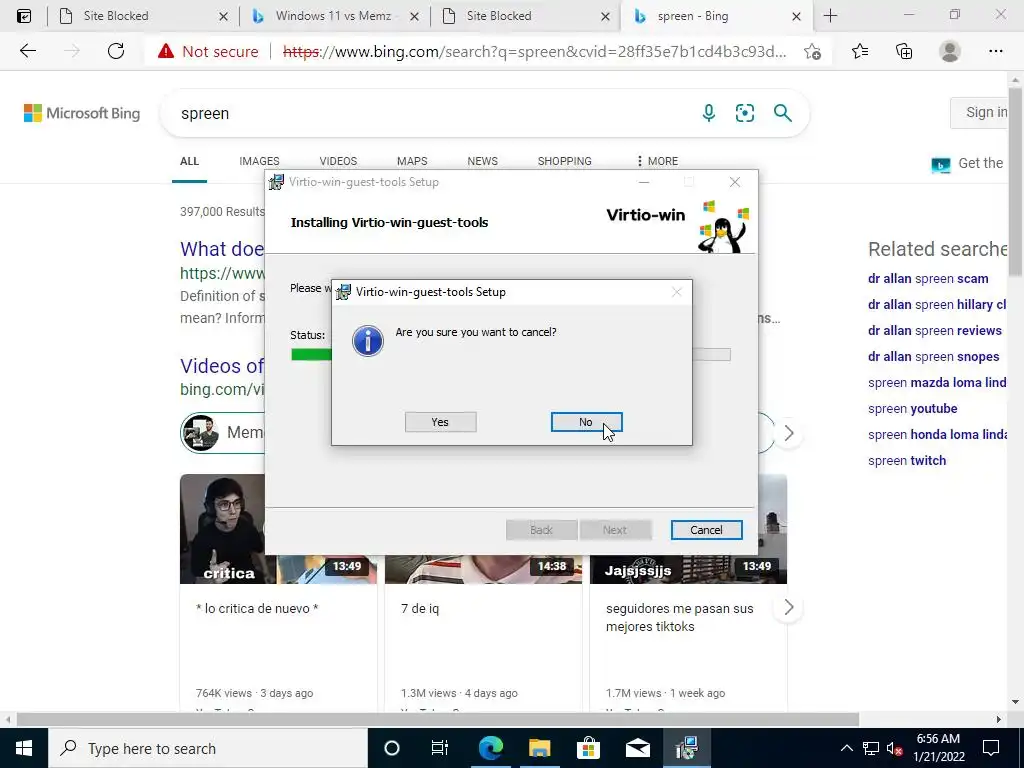Advance filter chips with right chevron

pyautogui.click(x=788, y=433)
